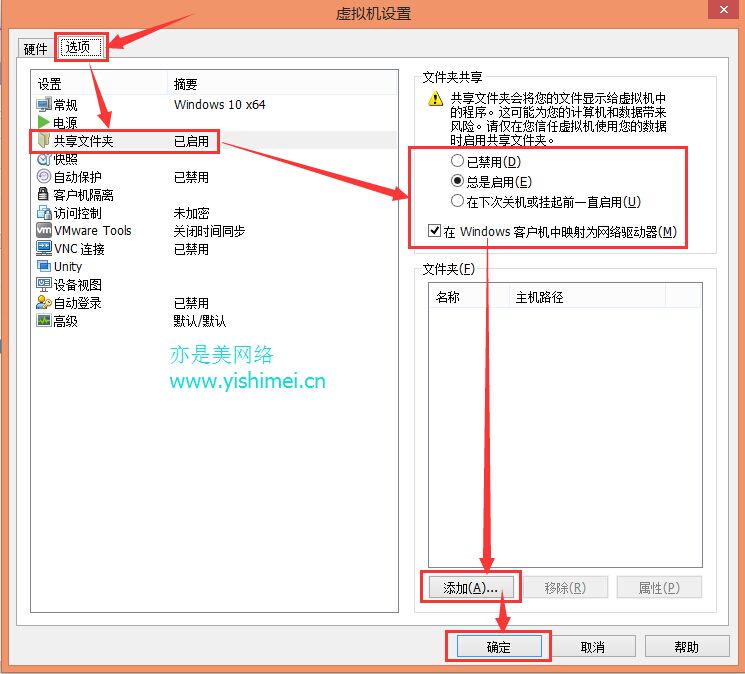Screen dimensions: 745x674
Task: Click the 常规 general settings icon
Action: pyautogui.click(x=44, y=104)
